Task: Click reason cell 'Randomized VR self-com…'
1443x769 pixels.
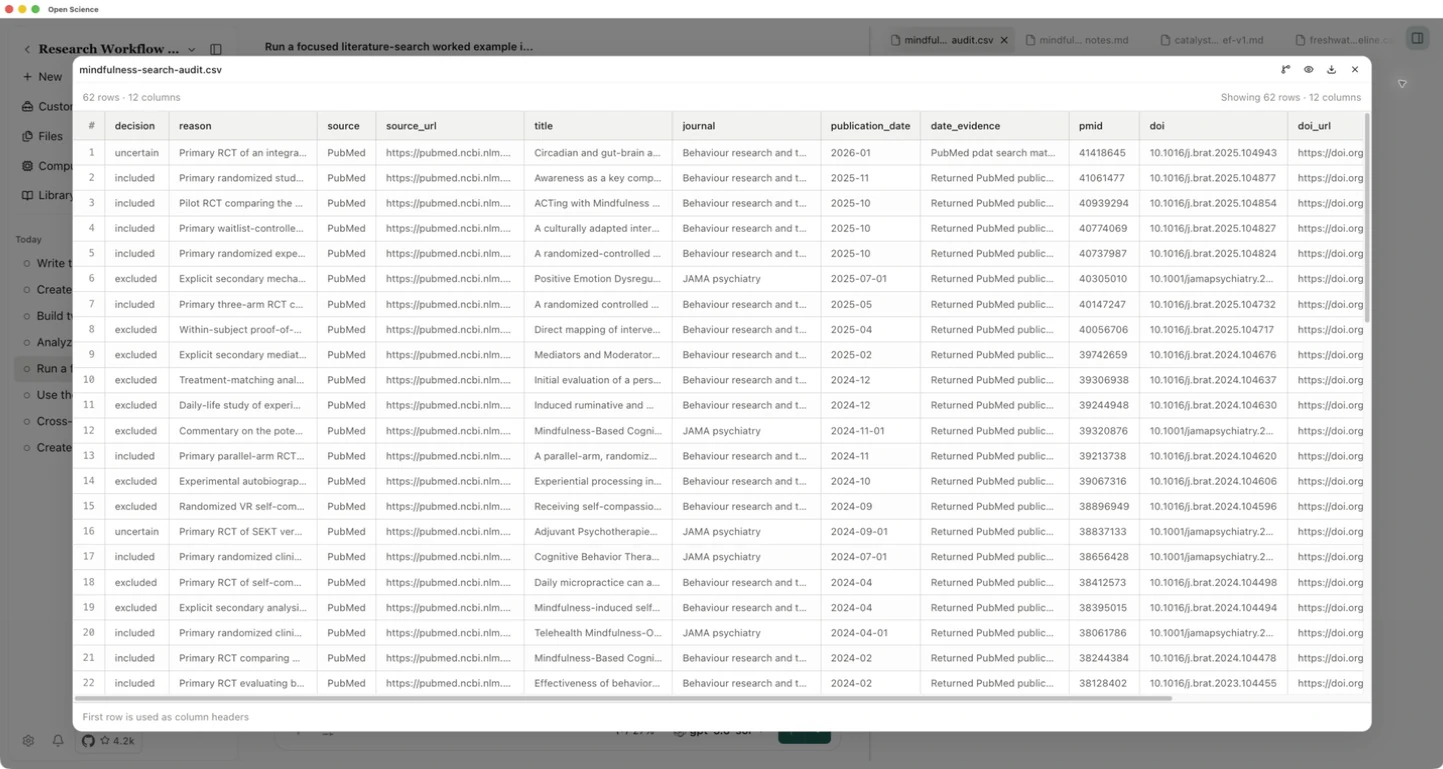Action: tap(242, 507)
